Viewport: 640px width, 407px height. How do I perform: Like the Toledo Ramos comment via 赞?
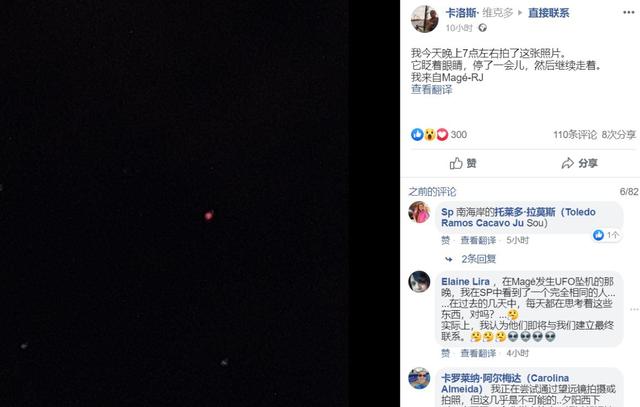click(x=445, y=240)
